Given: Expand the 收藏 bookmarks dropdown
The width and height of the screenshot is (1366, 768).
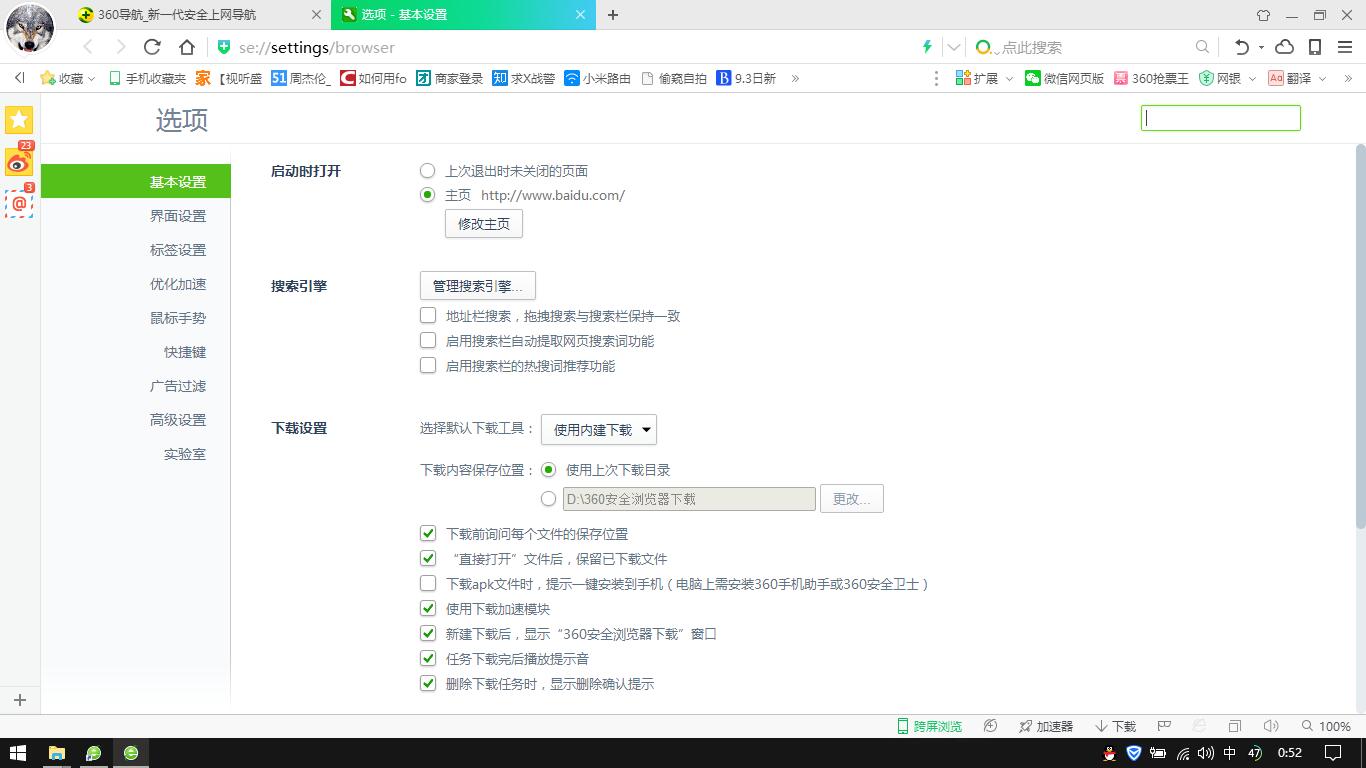Looking at the screenshot, I should tap(68, 78).
